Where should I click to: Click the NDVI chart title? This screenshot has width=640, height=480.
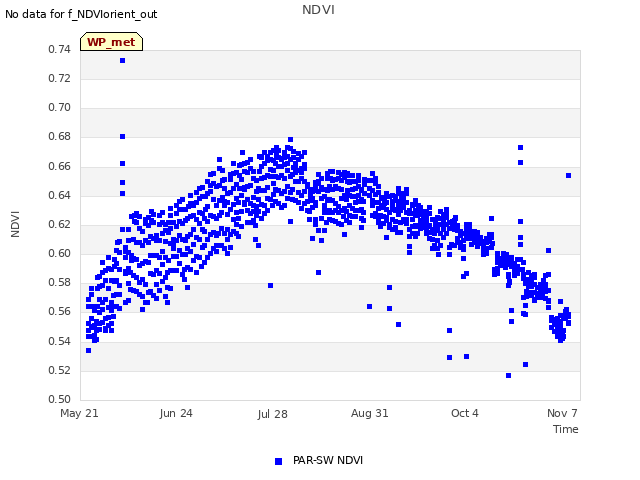coord(318,9)
